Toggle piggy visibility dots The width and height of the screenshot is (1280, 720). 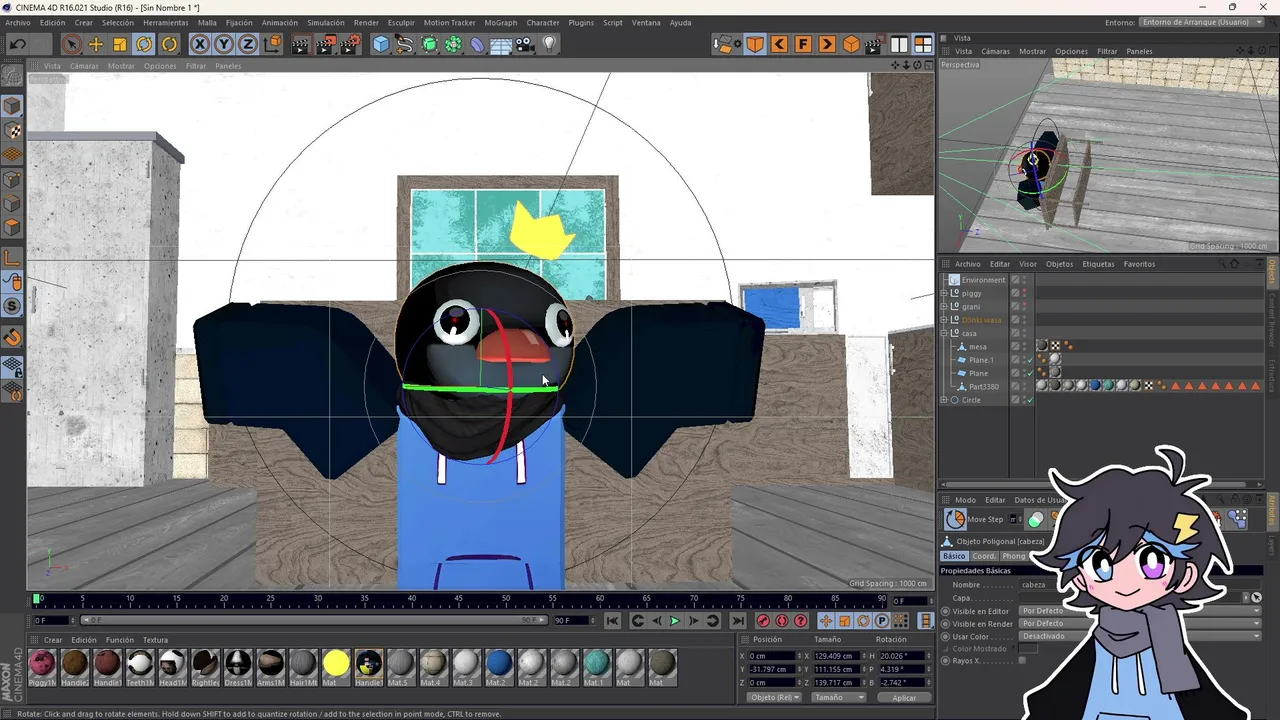click(1024, 293)
